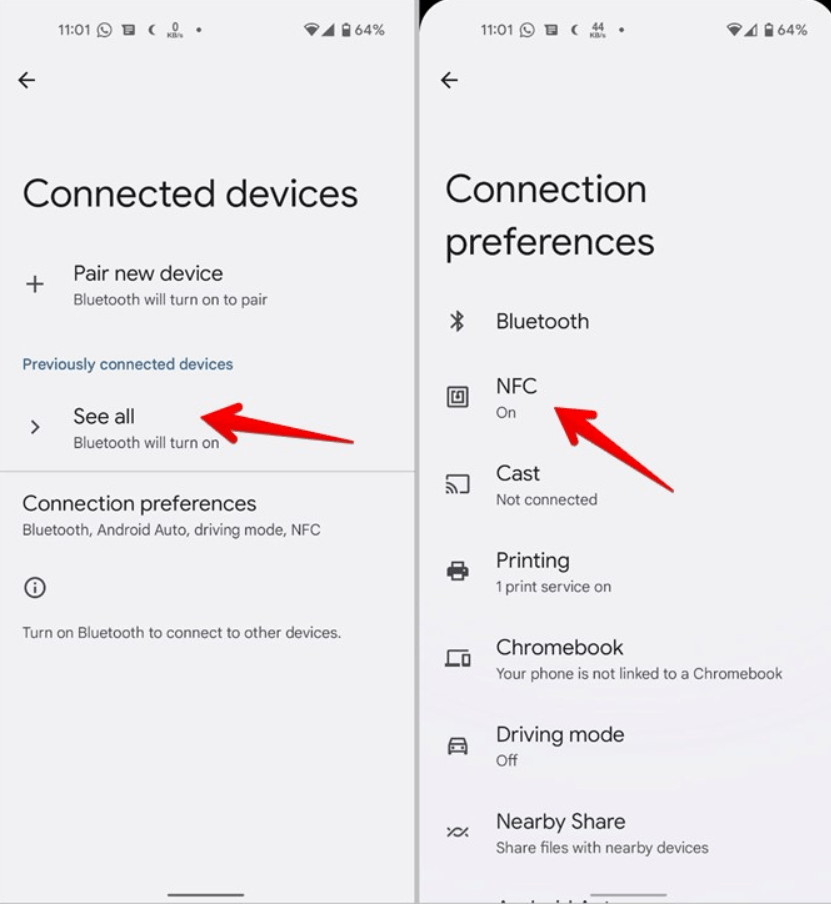Image resolution: width=831 pixels, height=904 pixels.
Task: Click the Nearby Share icon
Action: click(x=458, y=832)
